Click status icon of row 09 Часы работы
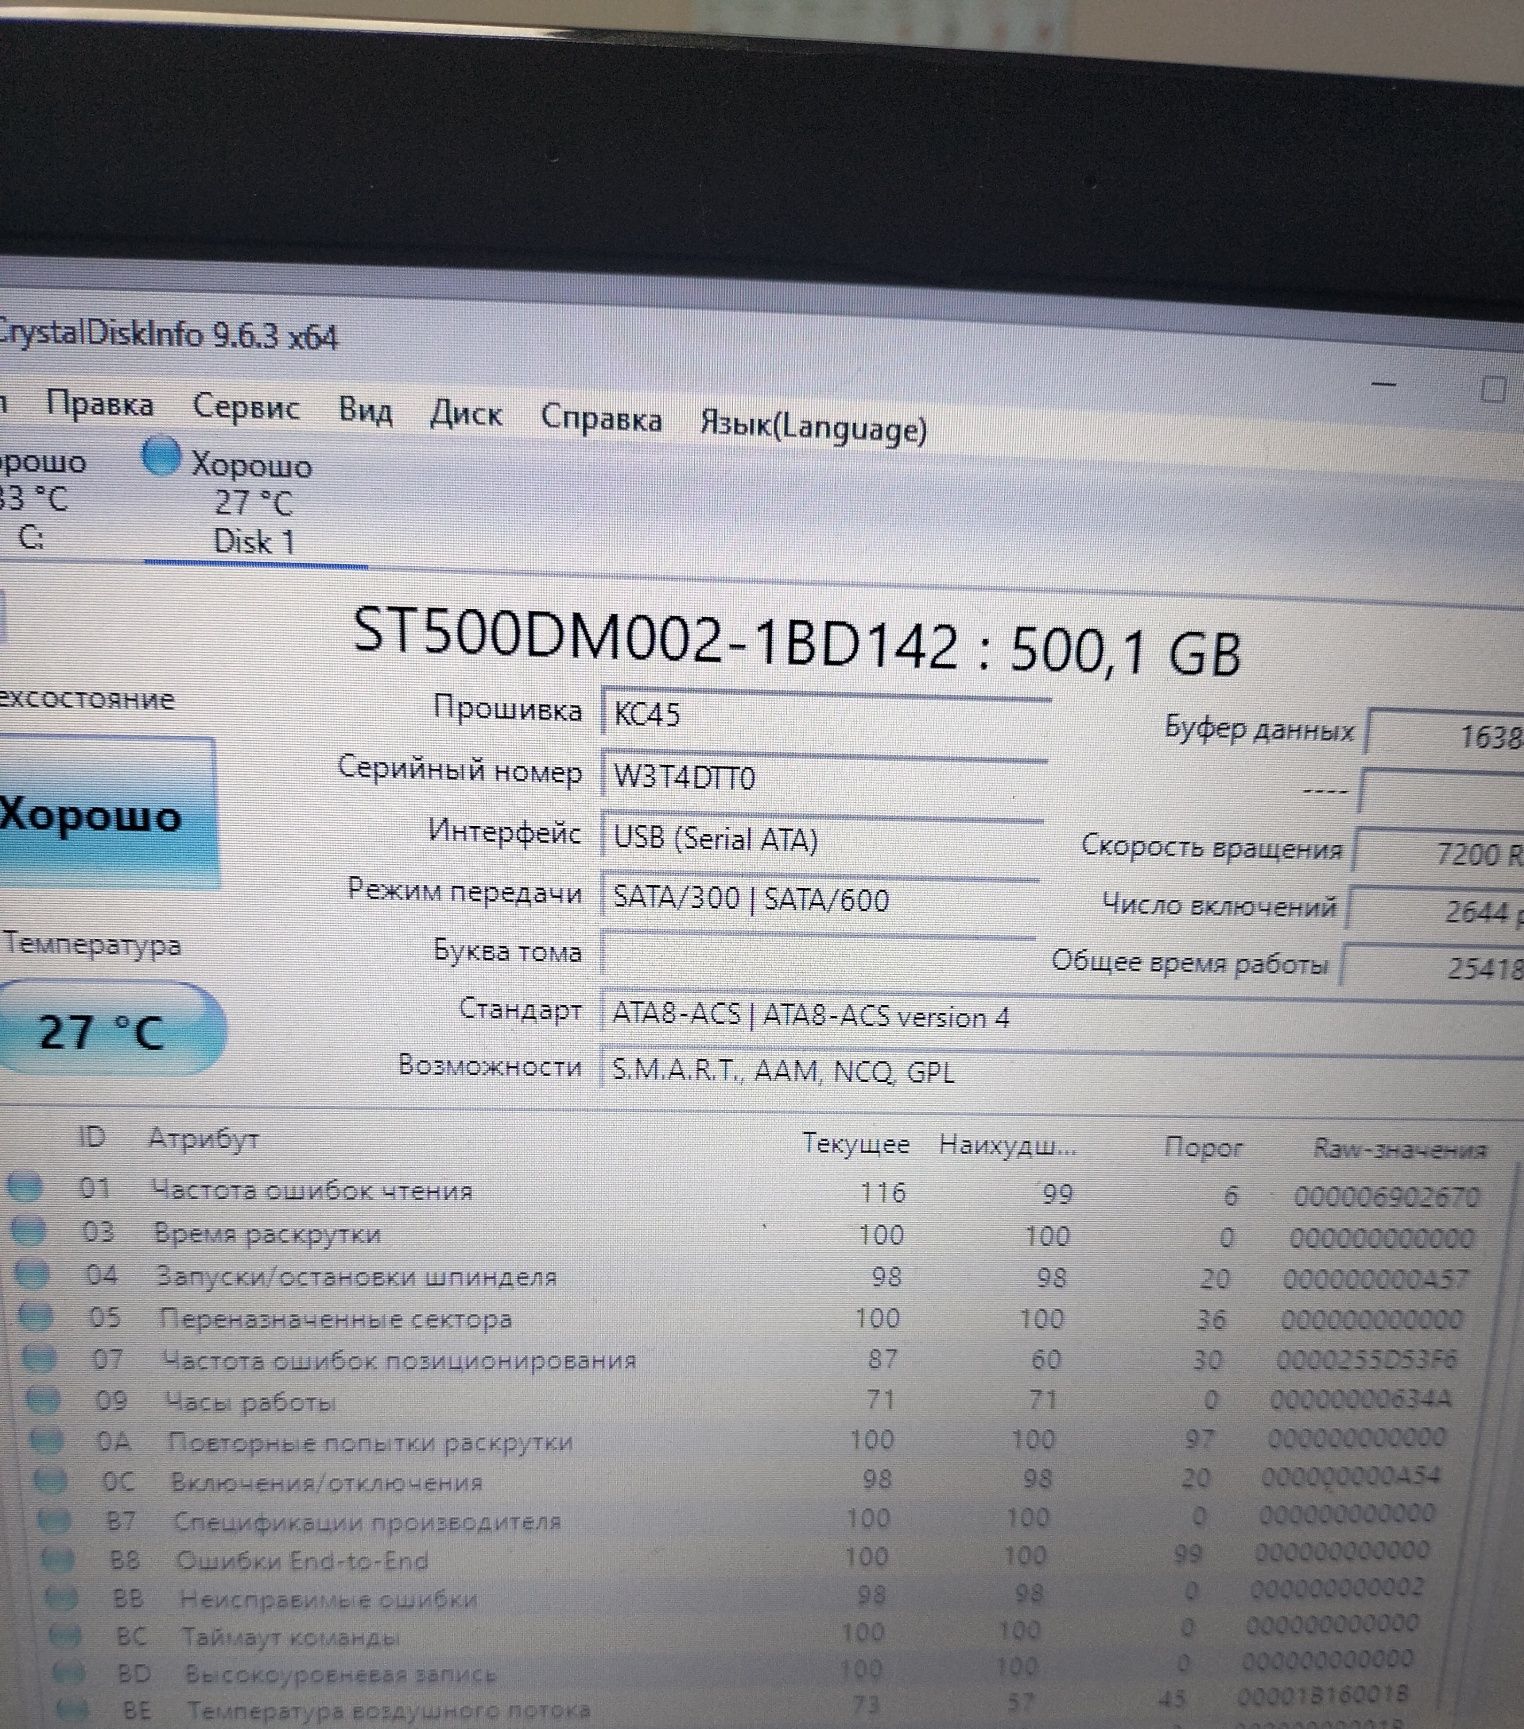 (45, 1400)
